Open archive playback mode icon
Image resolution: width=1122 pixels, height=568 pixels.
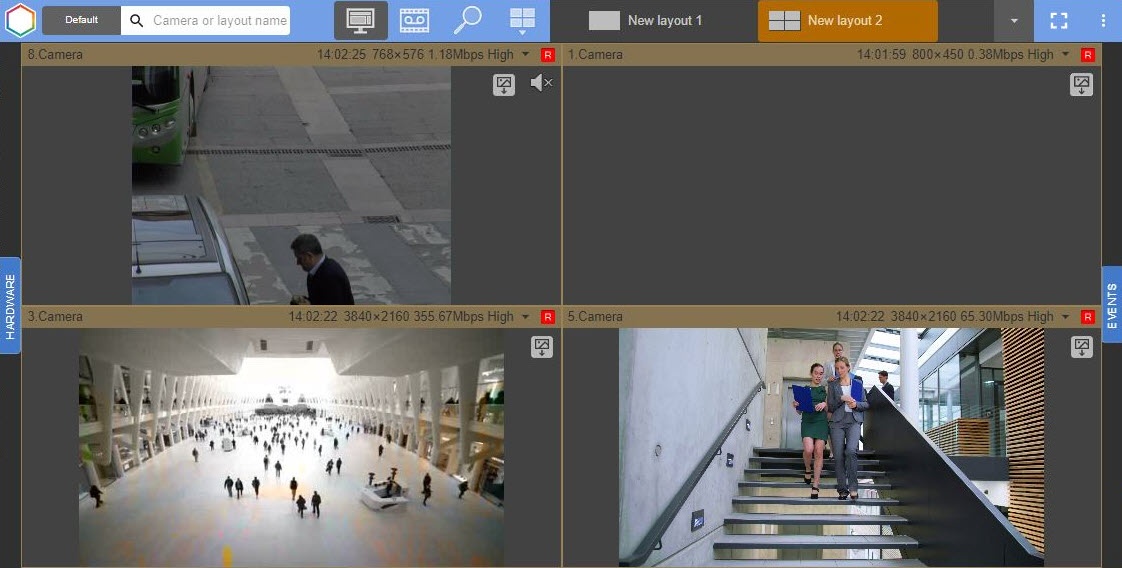414,20
